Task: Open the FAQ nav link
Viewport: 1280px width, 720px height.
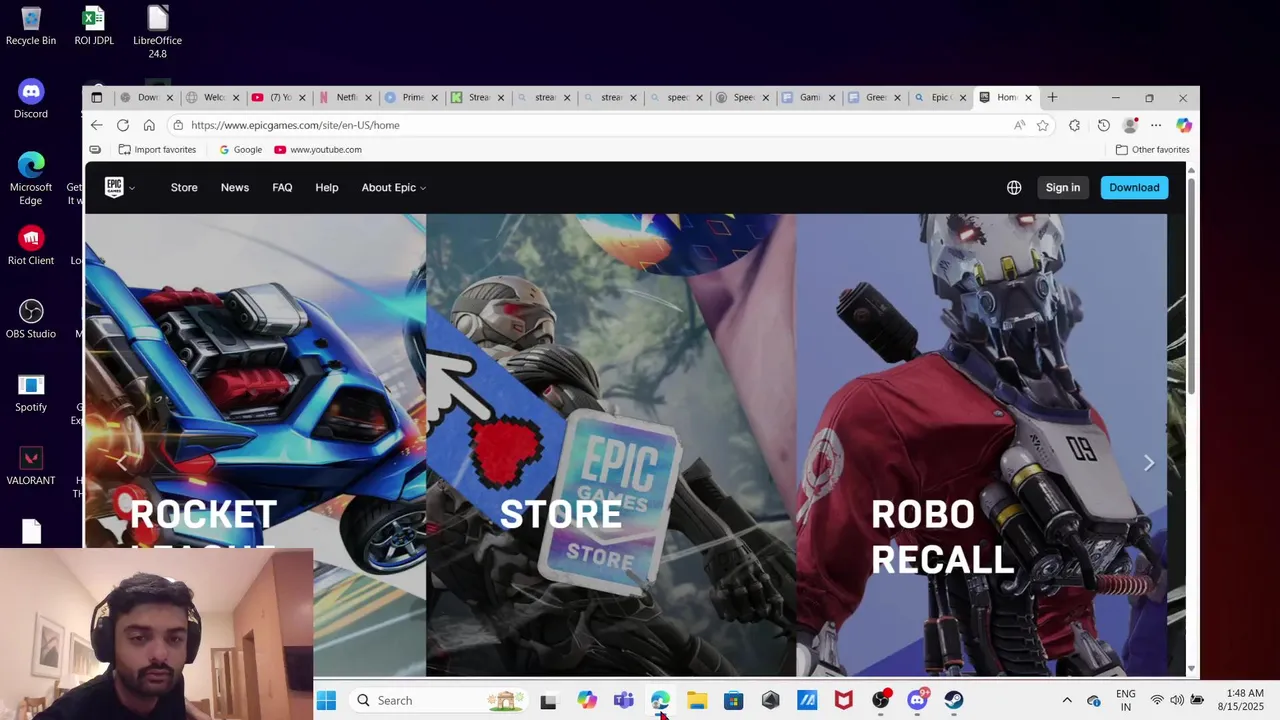Action: [282, 187]
